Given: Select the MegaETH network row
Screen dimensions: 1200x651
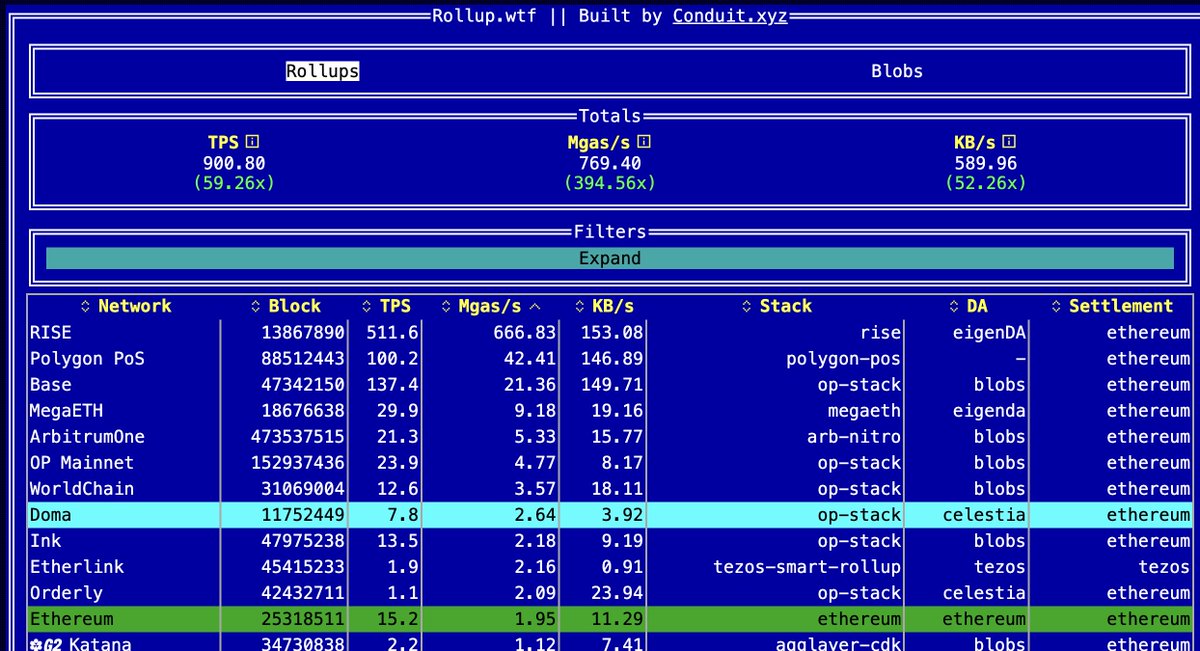Looking at the screenshot, I should point(610,411).
